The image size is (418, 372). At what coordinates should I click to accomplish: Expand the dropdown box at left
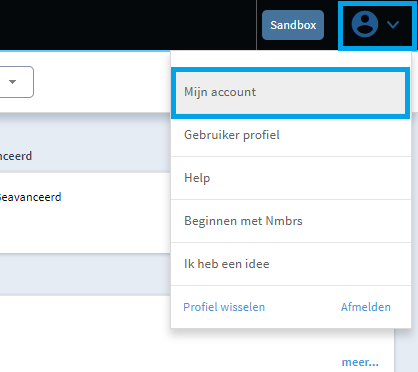[x=13, y=82]
